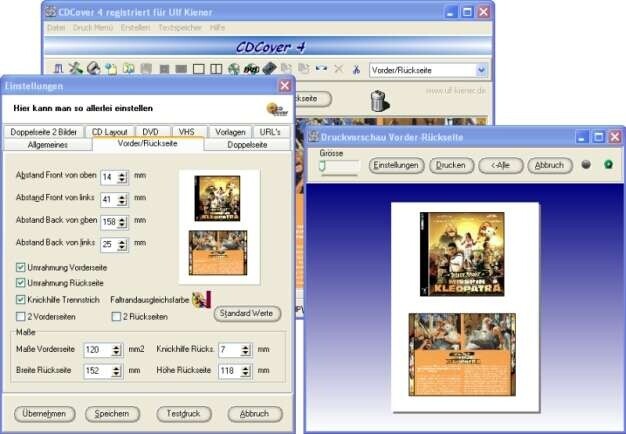Screen dimensions: 626x434
Task: Click the swap arrows toolbar icon
Action: pos(321,69)
